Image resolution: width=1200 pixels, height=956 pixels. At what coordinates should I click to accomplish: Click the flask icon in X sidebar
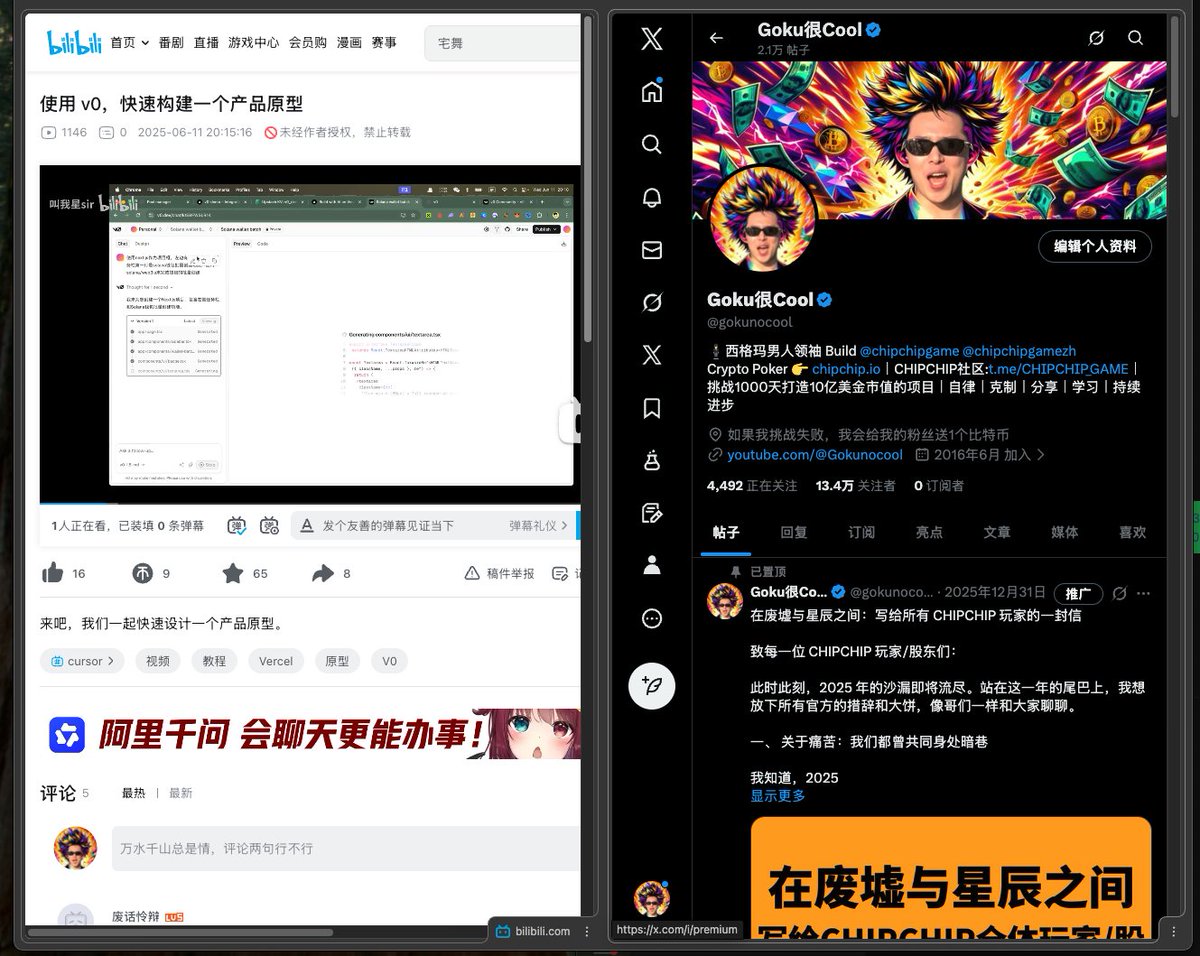tap(652, 460)
